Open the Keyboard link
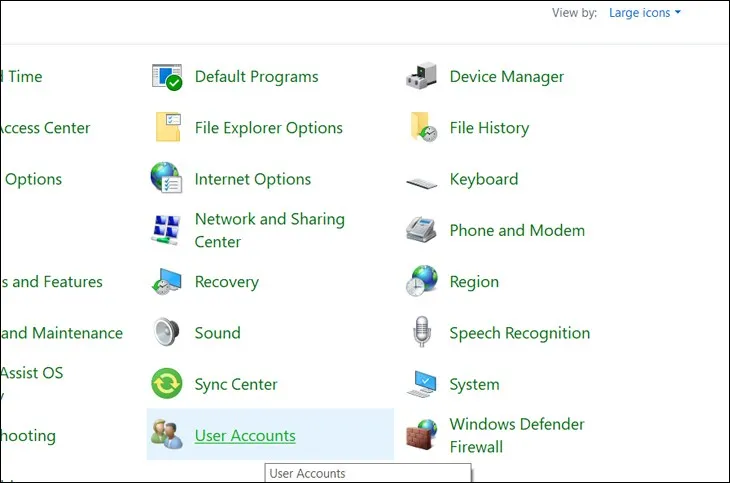The width and height of the screenshot is (730, 483). (484, 179)
